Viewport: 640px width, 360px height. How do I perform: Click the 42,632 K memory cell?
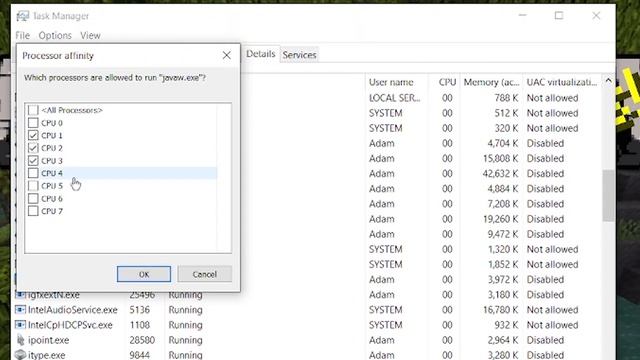tap(500, 173)
